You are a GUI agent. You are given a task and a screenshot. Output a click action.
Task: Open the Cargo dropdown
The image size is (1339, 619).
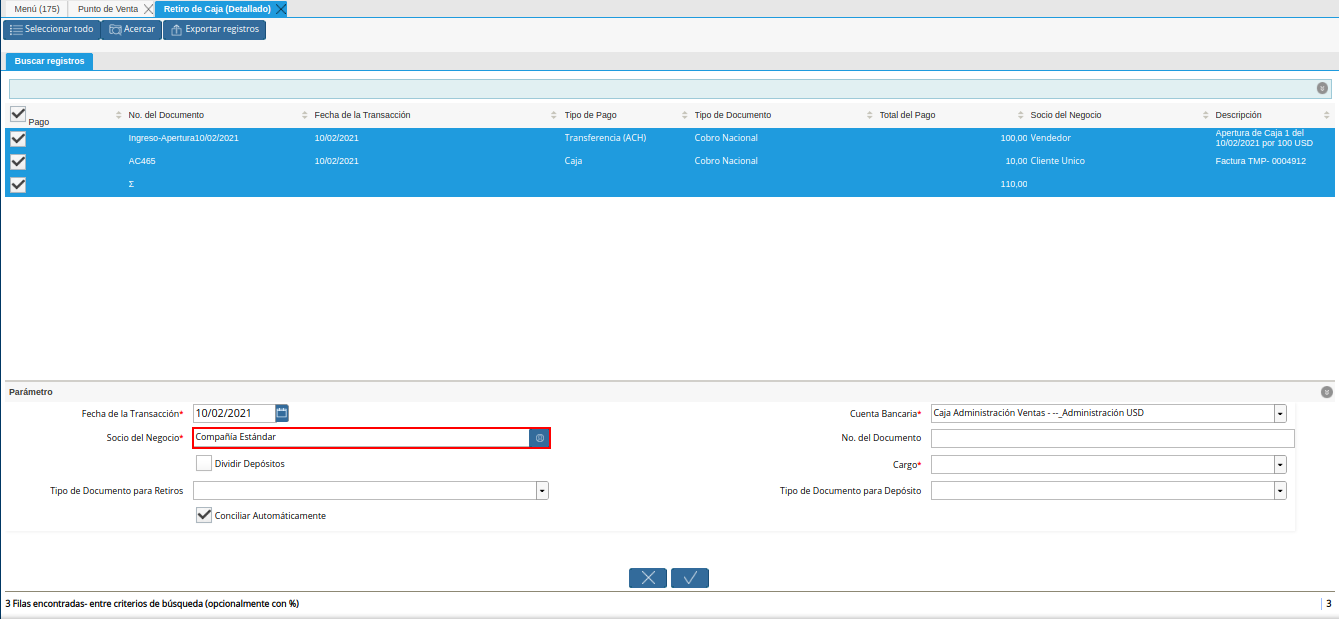(1280, 465)
